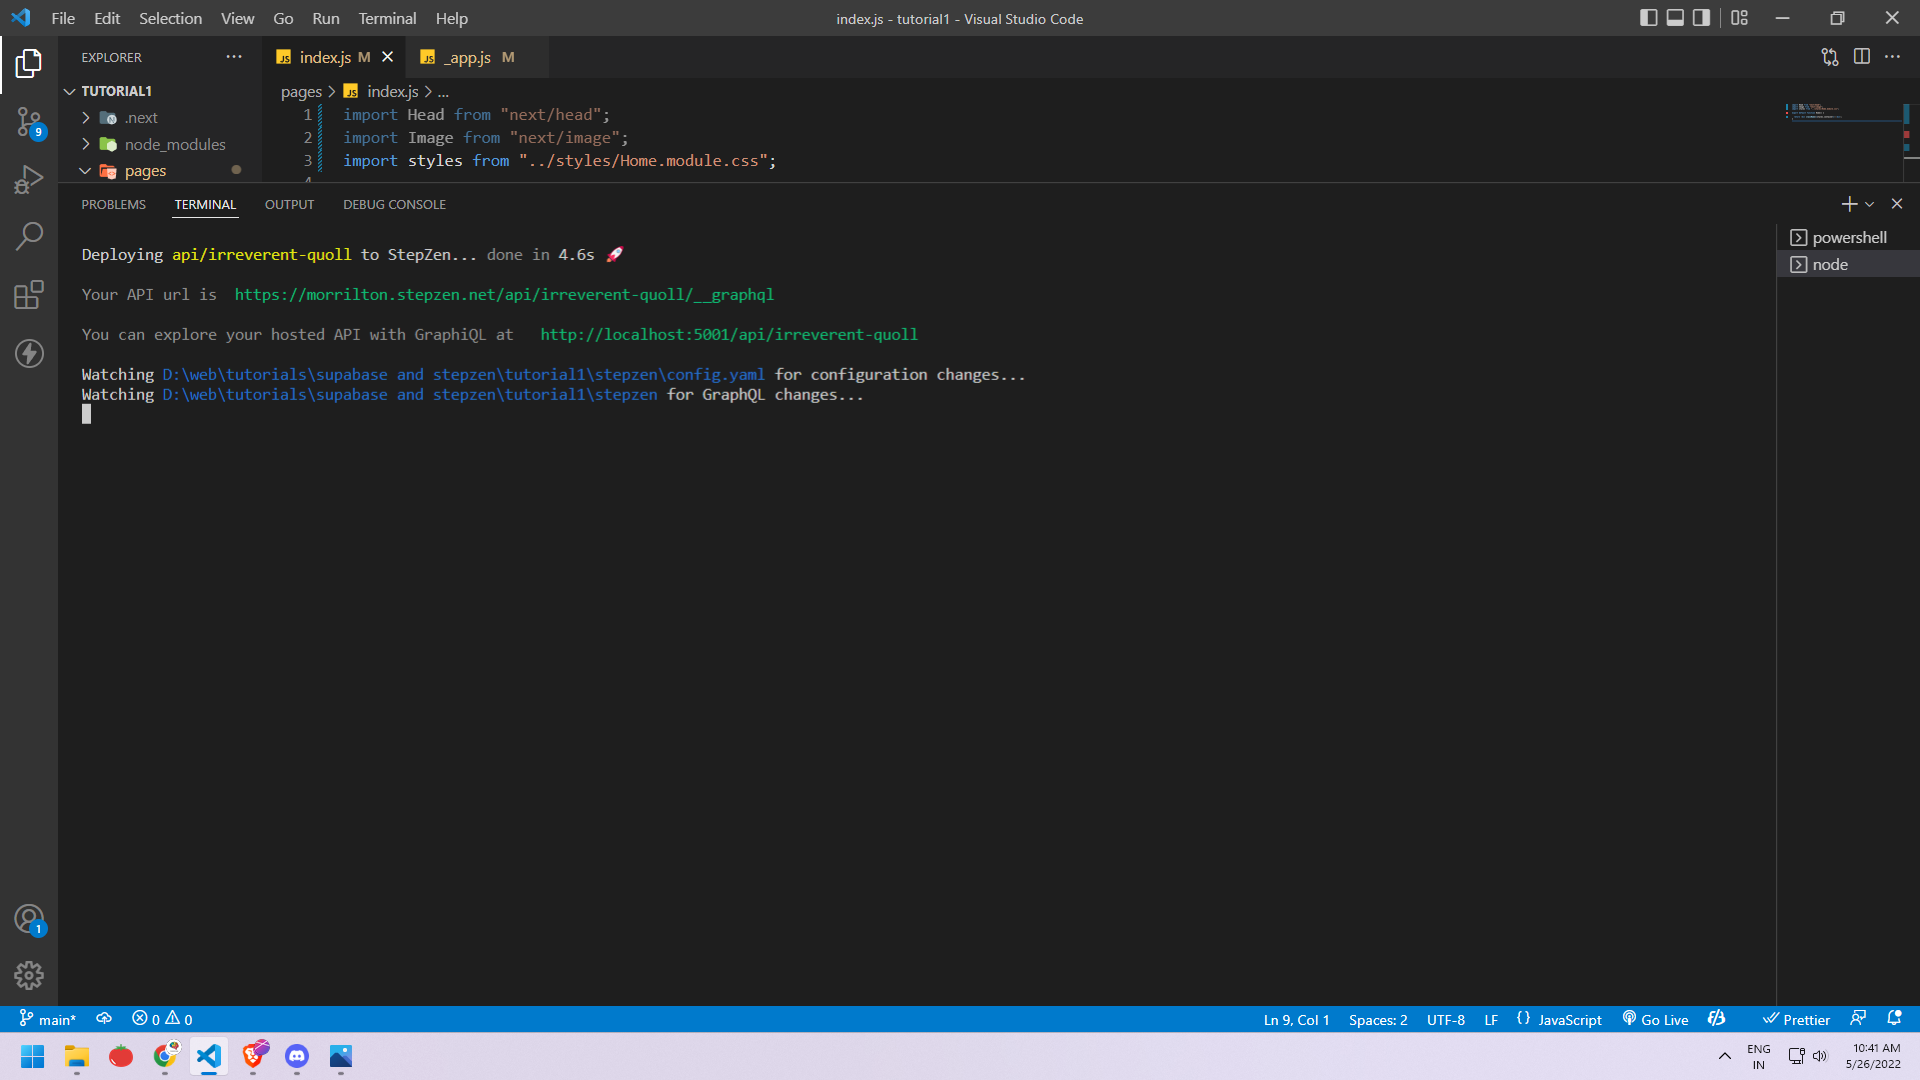The width and height of the screenshot is (1920, 1080).
Task: Click the Split Editor Right icon
Action: pos(1861,57)
